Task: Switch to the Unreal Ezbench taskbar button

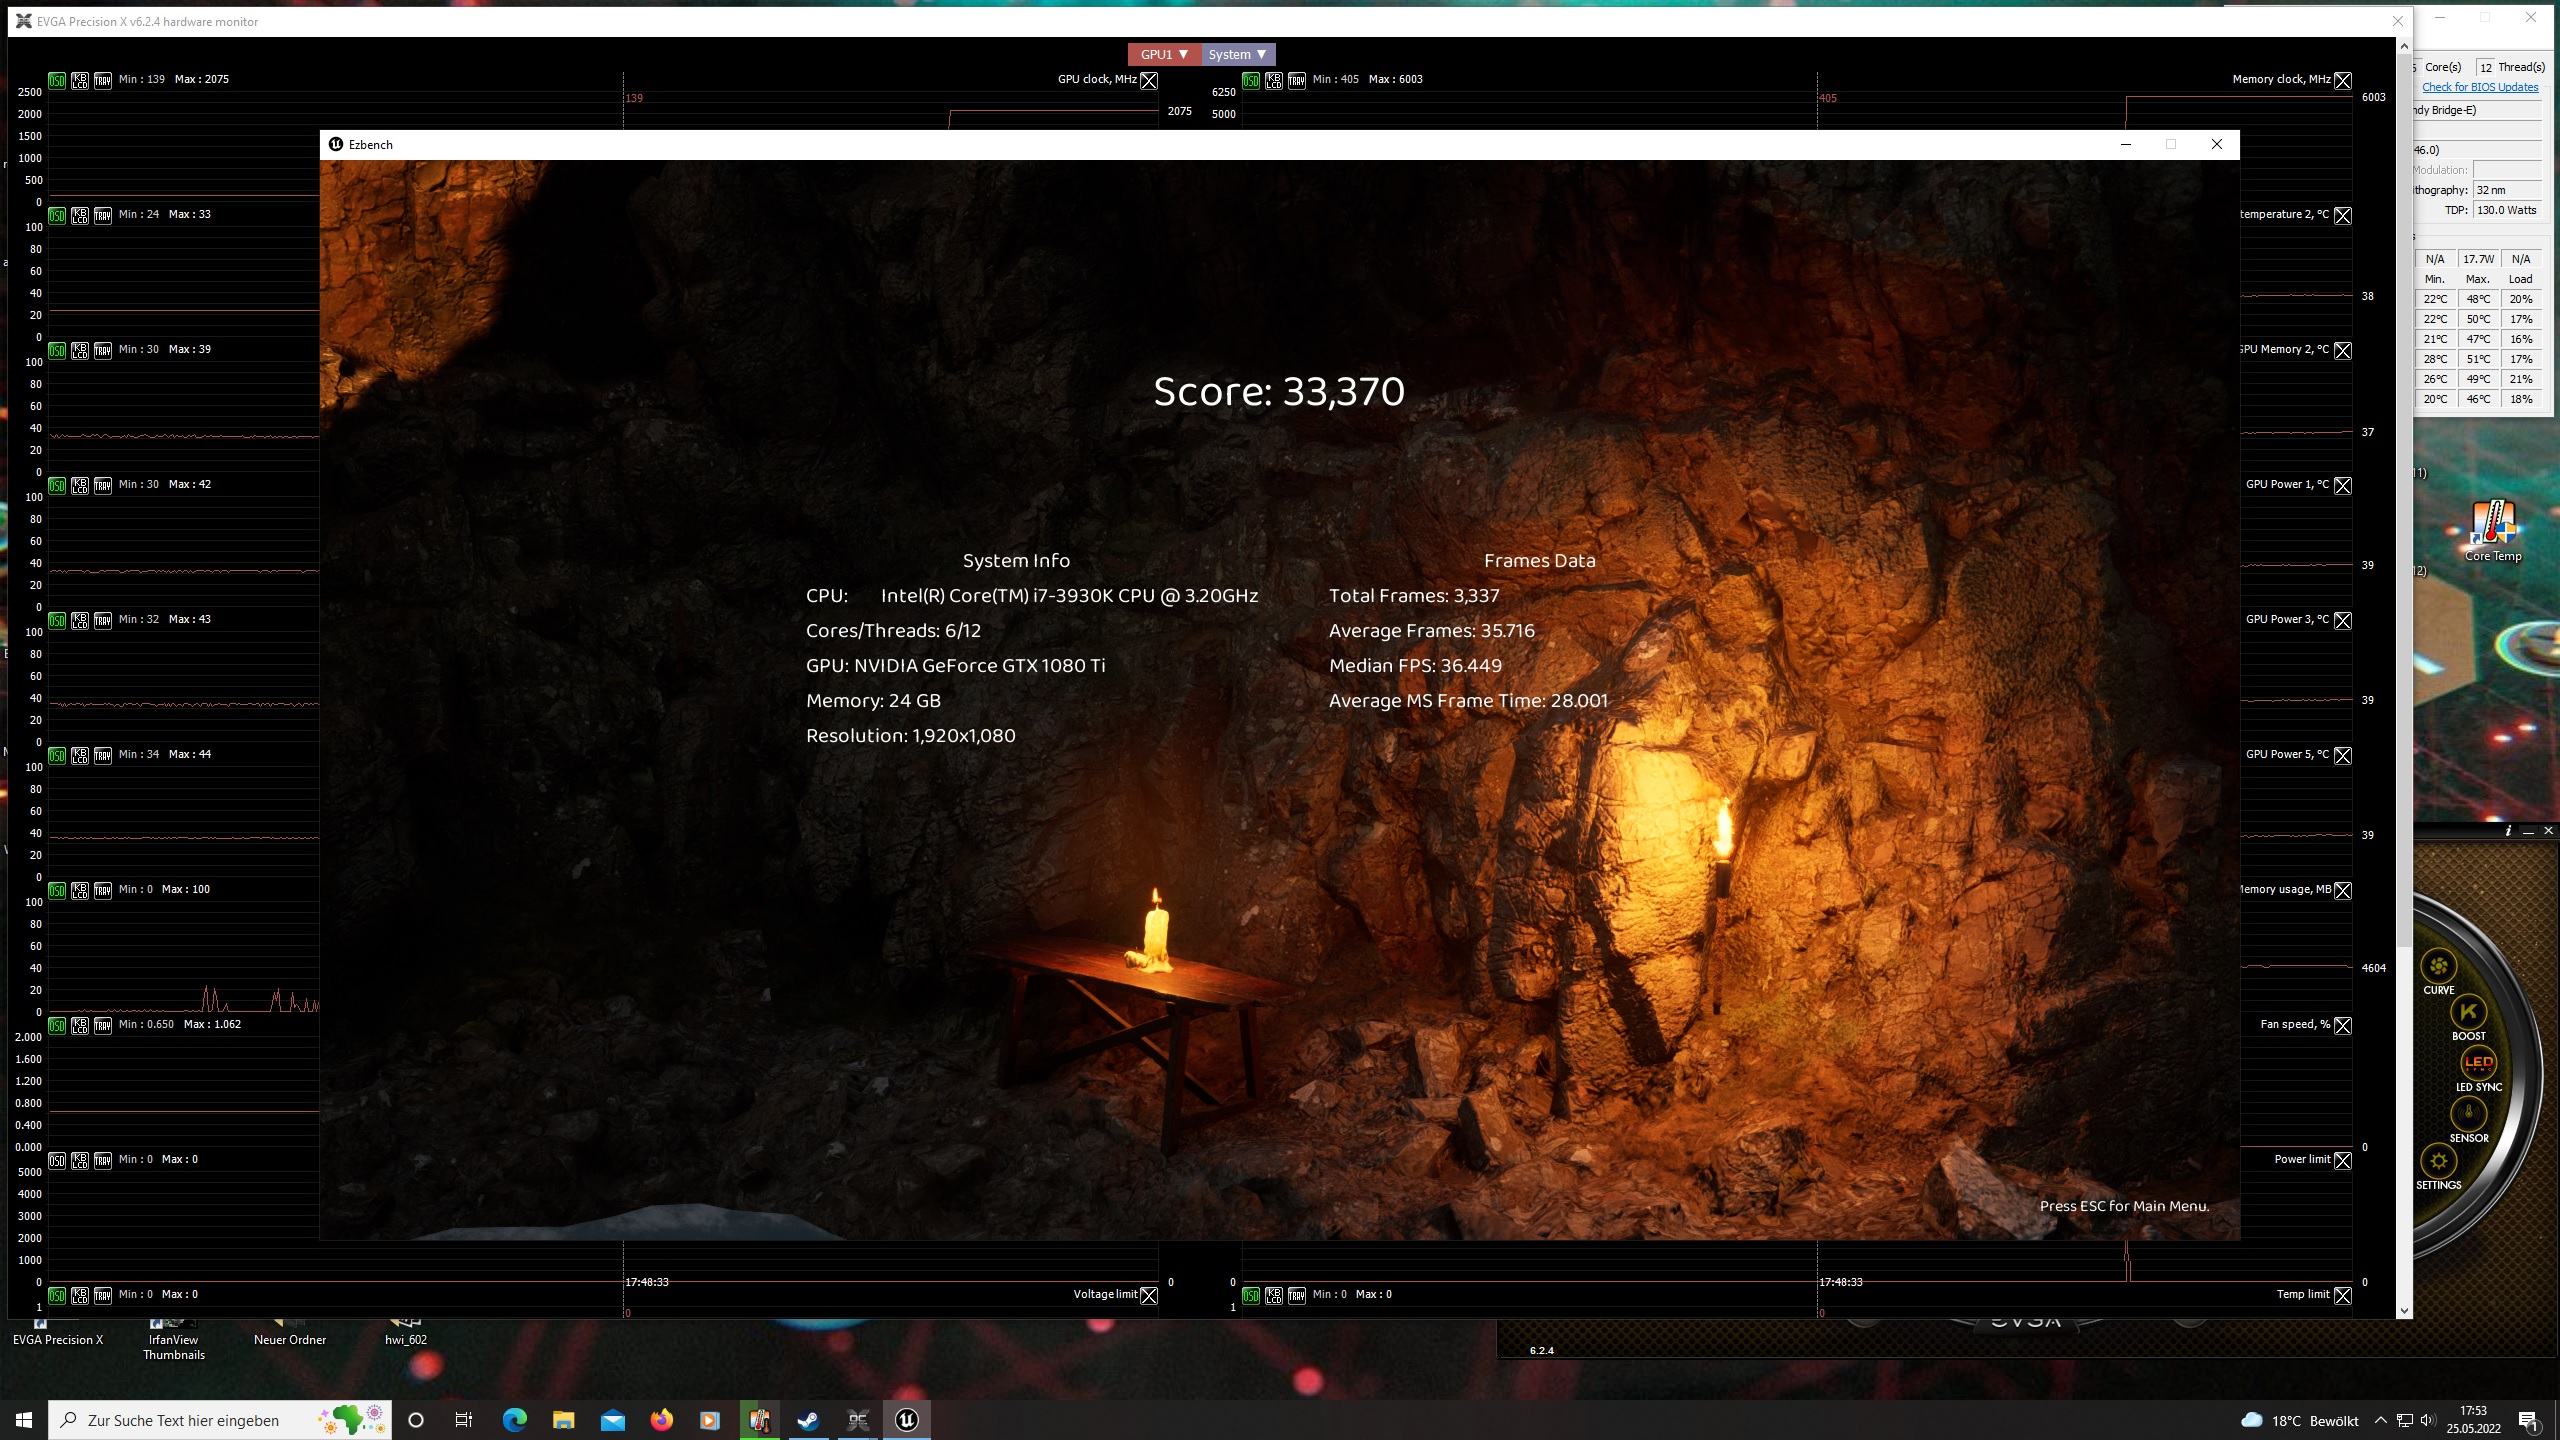Action: pyautogui.click(x=907, y=1420)
